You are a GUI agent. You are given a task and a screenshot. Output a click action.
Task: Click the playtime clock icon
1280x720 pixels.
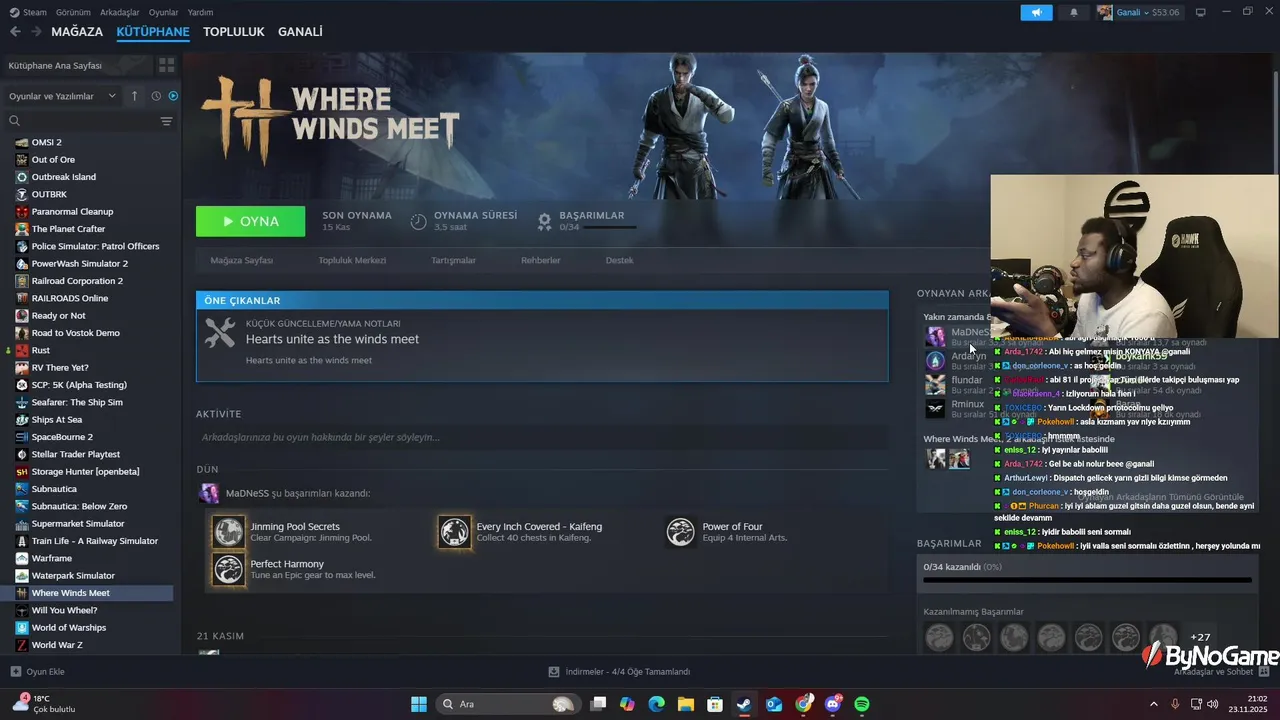point(419,221)
